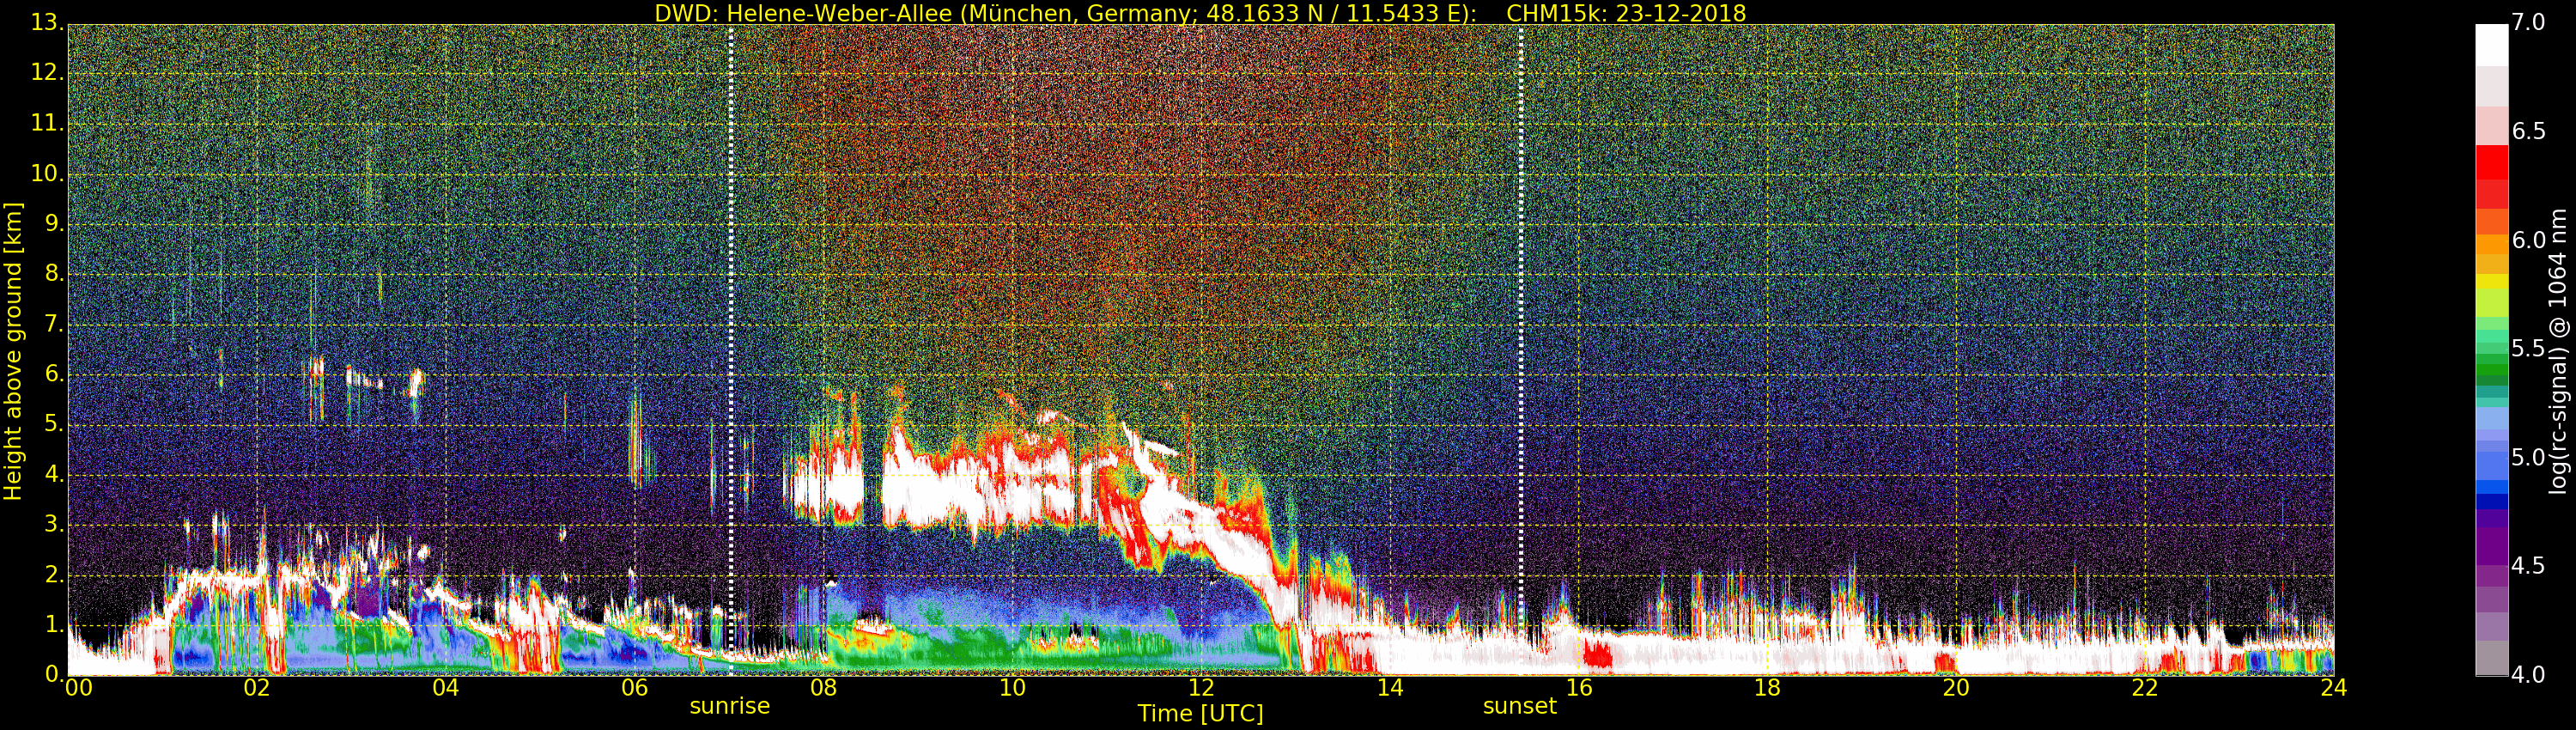
Task: Click the white dotted sunrise line
Action: 731,350
